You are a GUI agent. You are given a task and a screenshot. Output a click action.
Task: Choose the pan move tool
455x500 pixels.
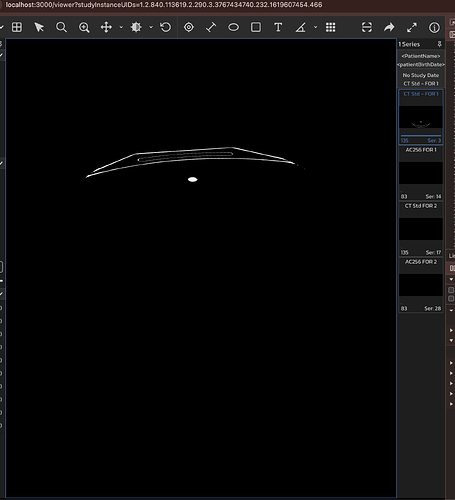(x=106, y=27)
